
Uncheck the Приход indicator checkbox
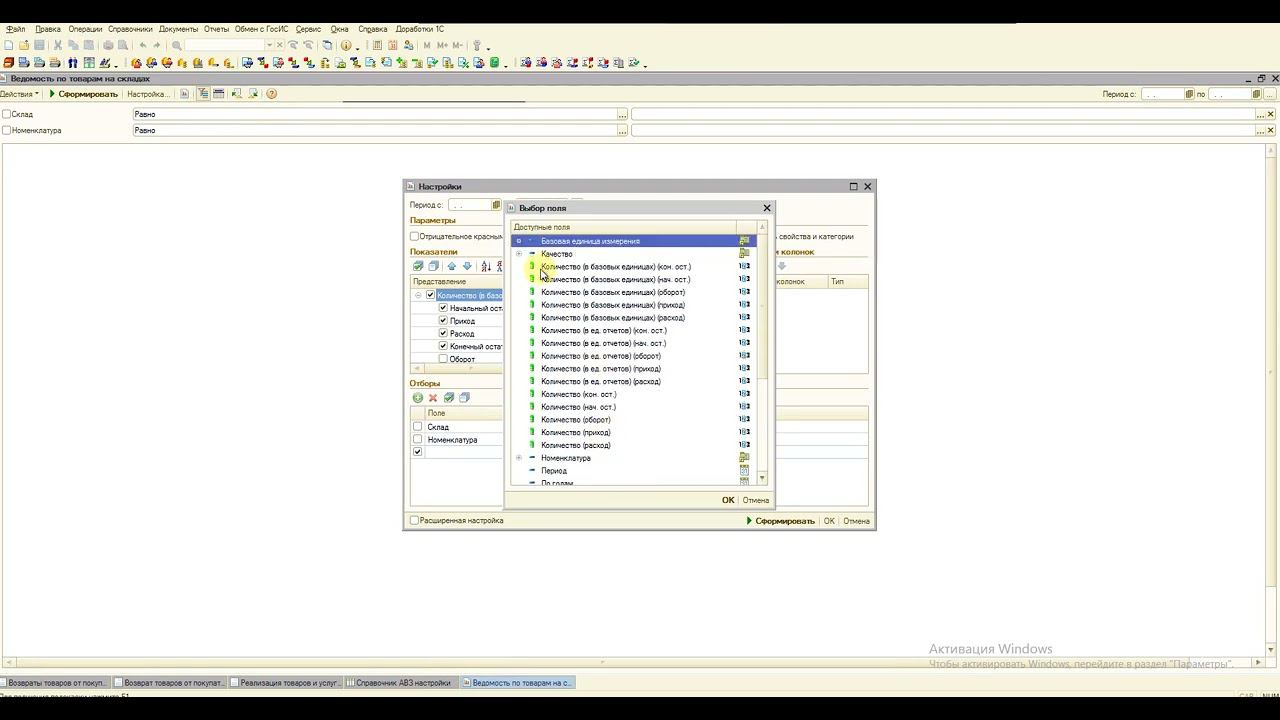coord(443,321)
